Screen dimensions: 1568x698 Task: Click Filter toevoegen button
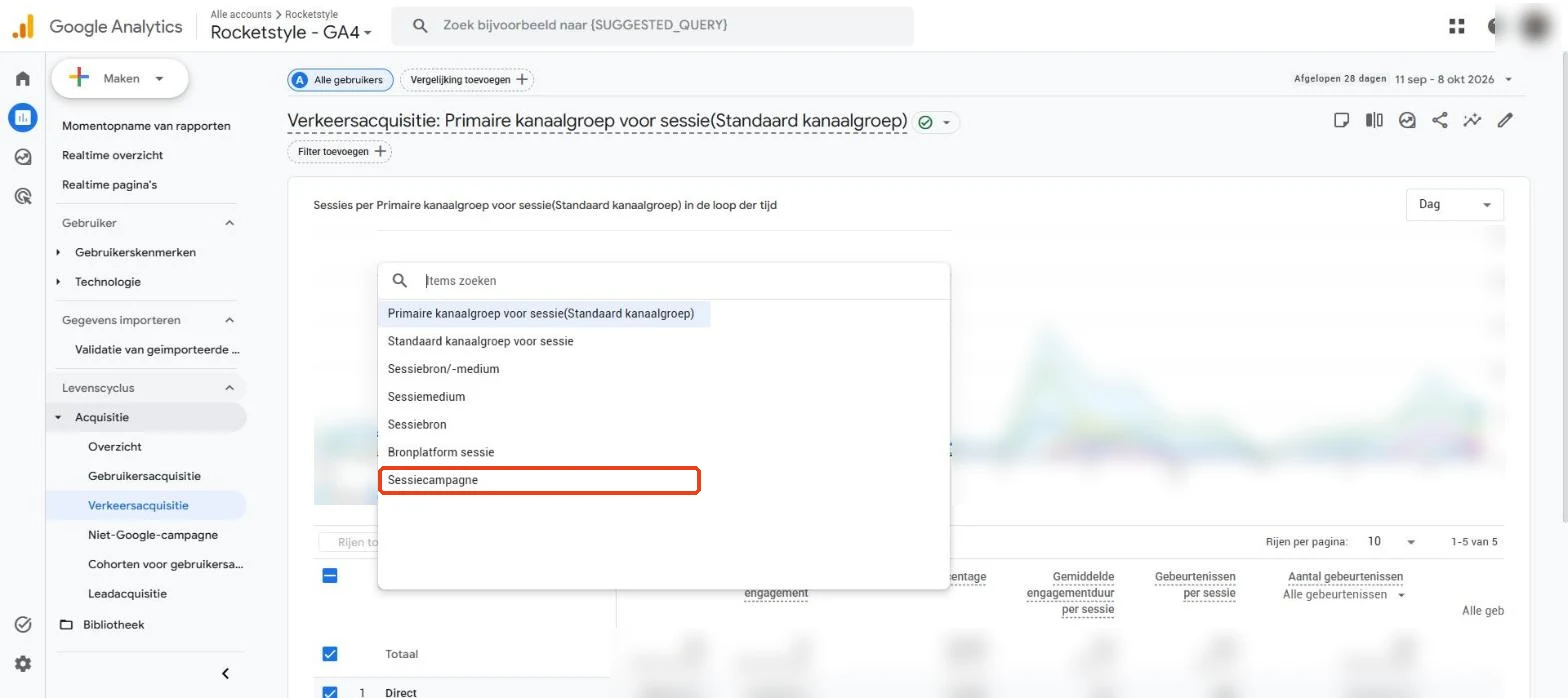pyautogui.click(x=339, y=152)
